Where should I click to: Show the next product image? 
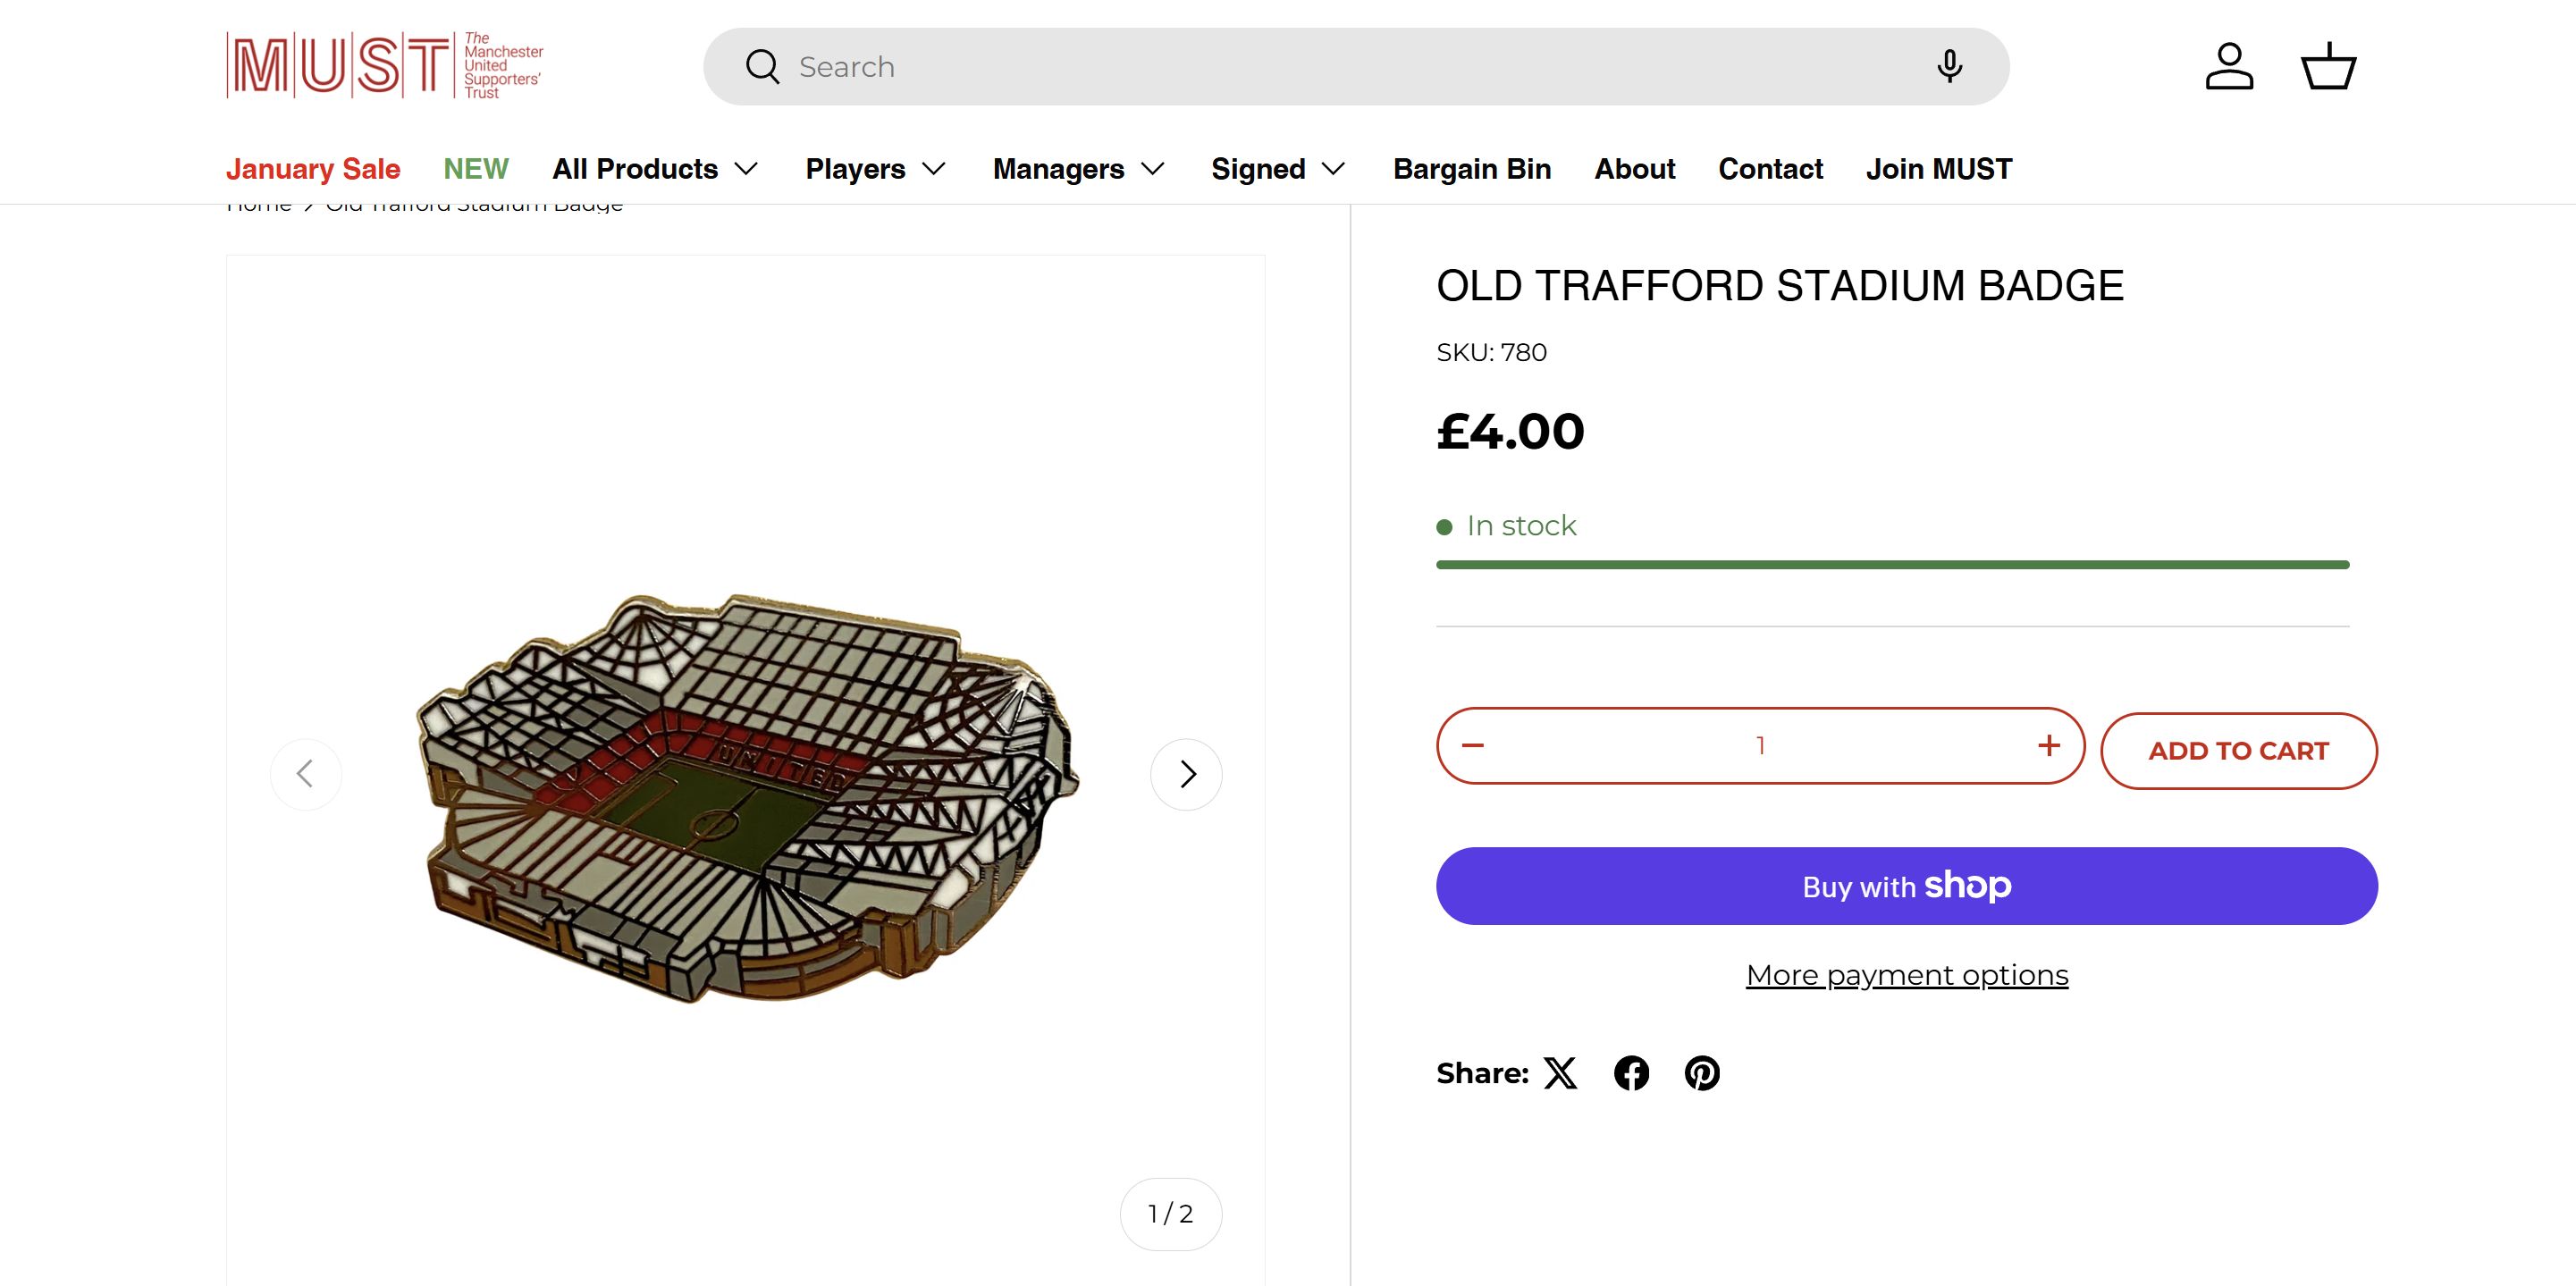pyautogui.click(x=1186, y=774)
